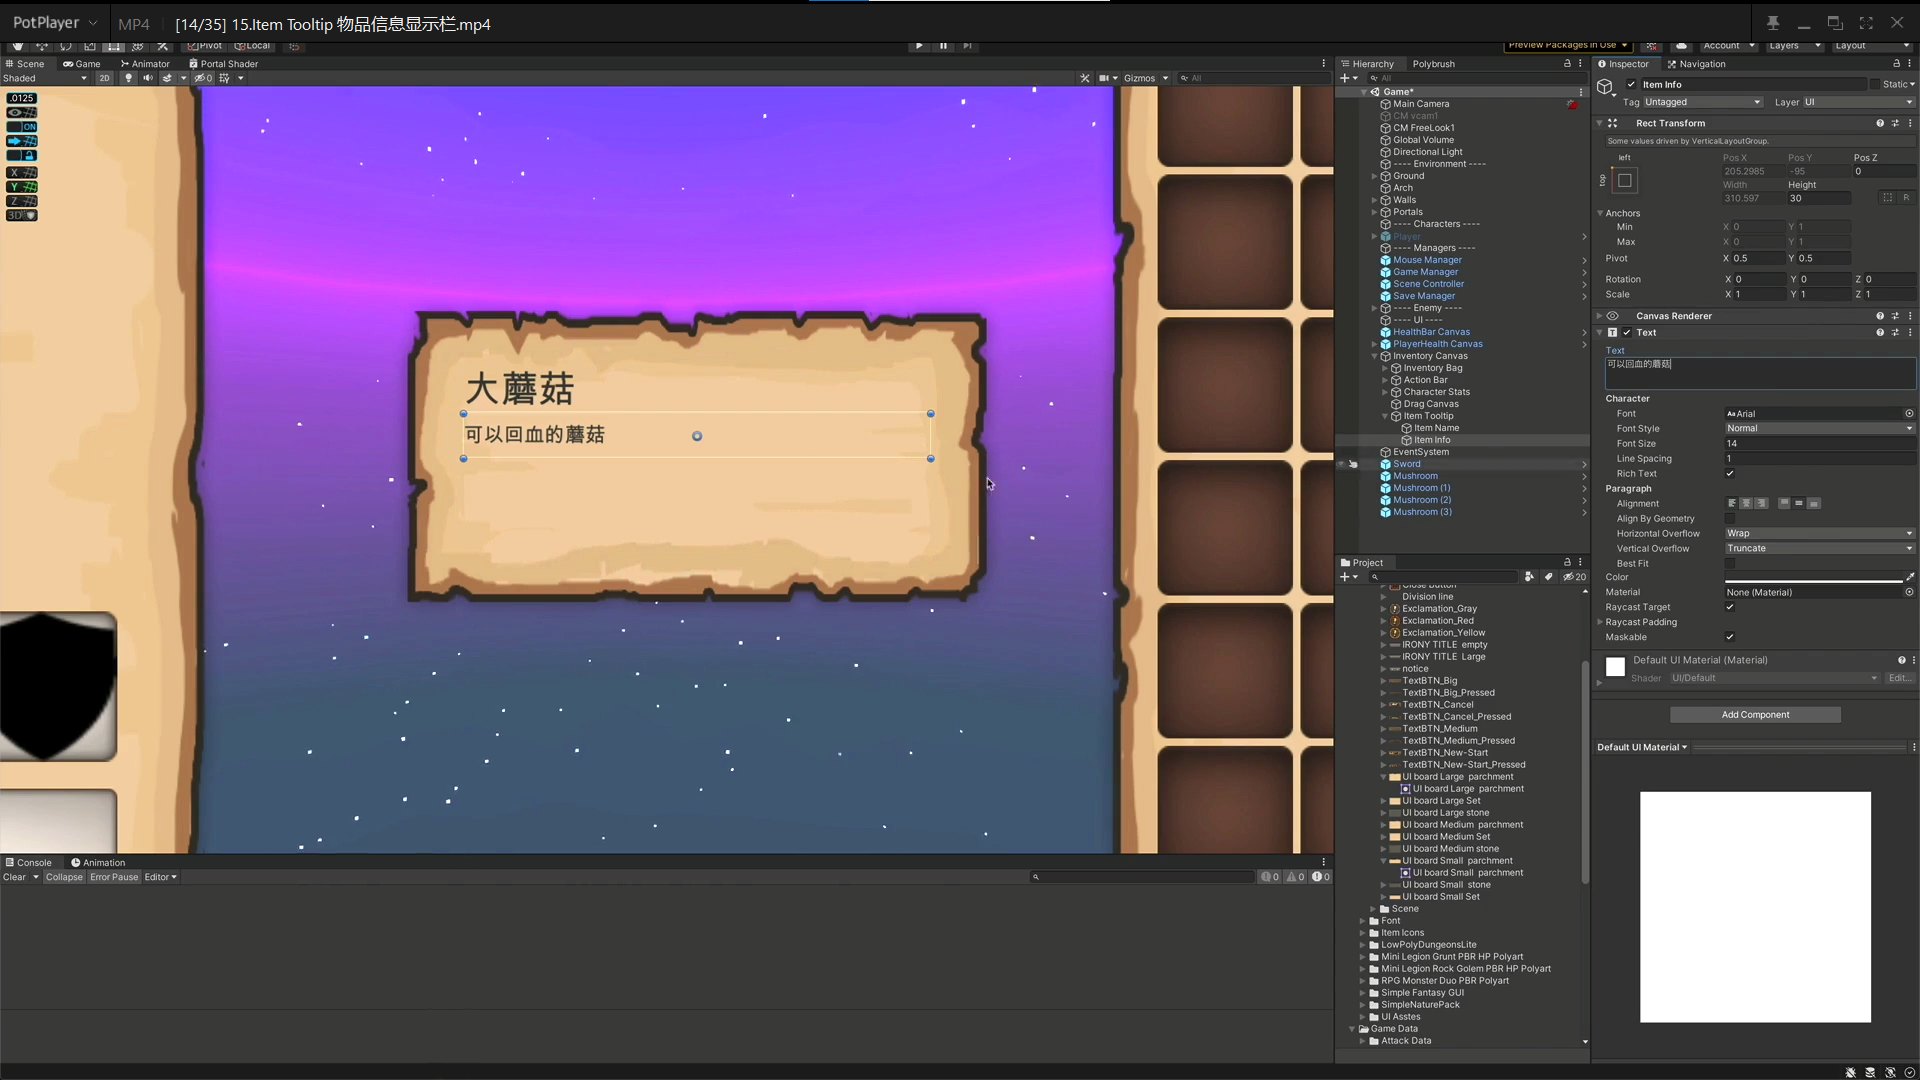Open the Font Style dropdown set to Normal
The height and width of the screenshot is (1080, 1920).
pyautogui.click(x=1819, y=428)
